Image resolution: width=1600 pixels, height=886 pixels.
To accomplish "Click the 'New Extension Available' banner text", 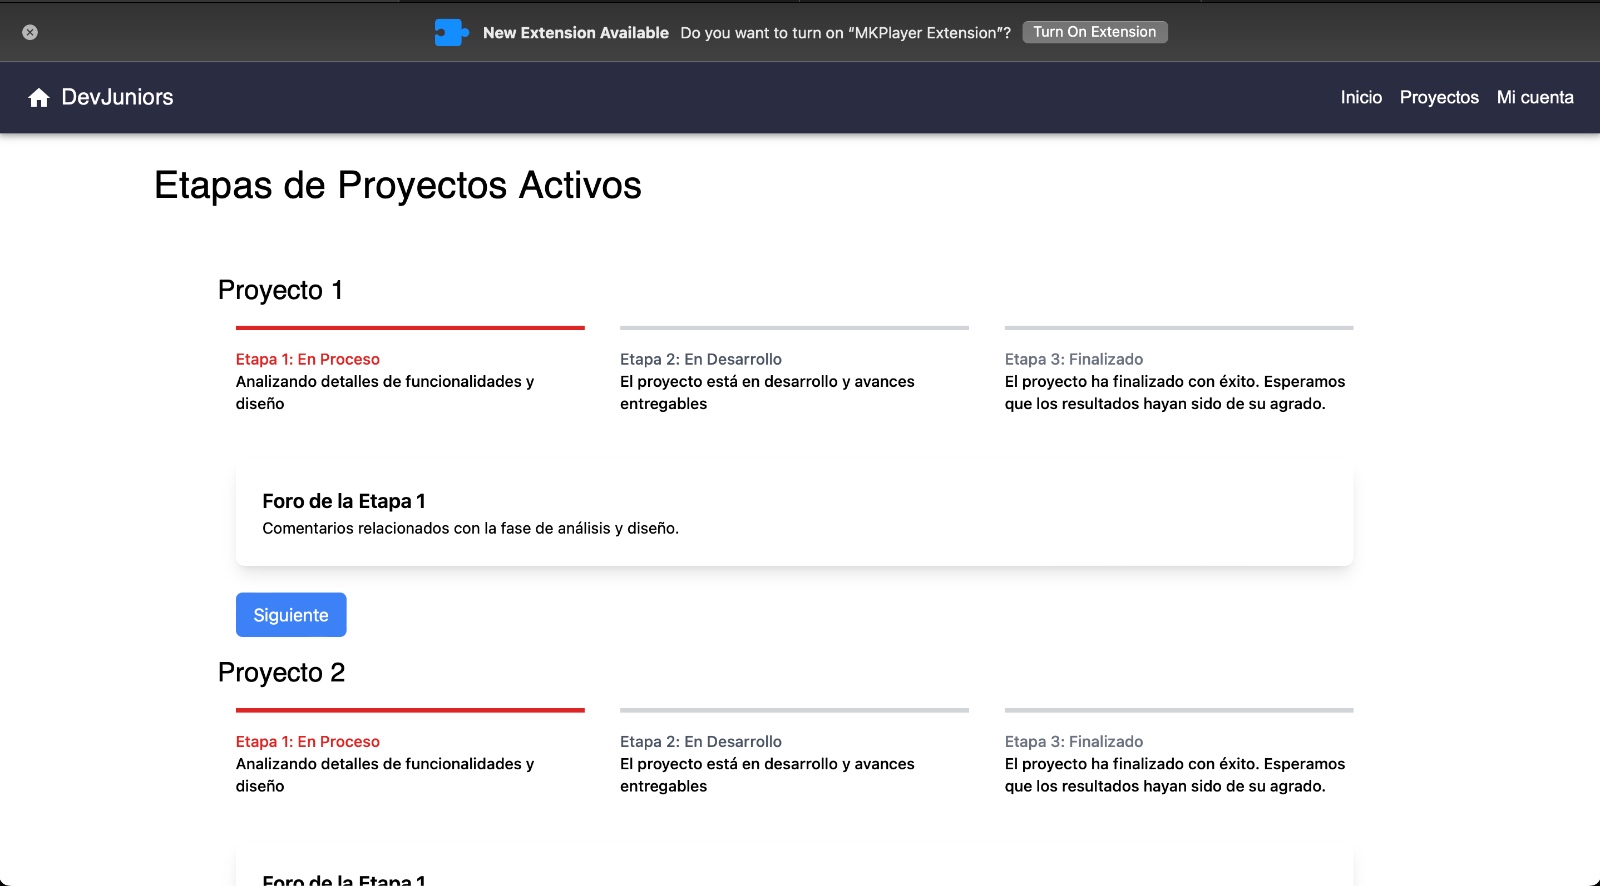I will point(576,33).
